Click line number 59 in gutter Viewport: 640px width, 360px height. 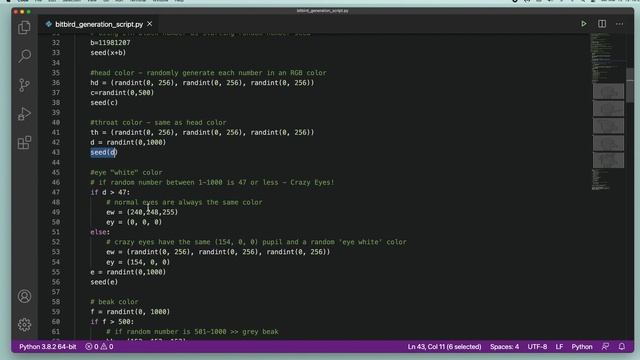click(56, 312)
